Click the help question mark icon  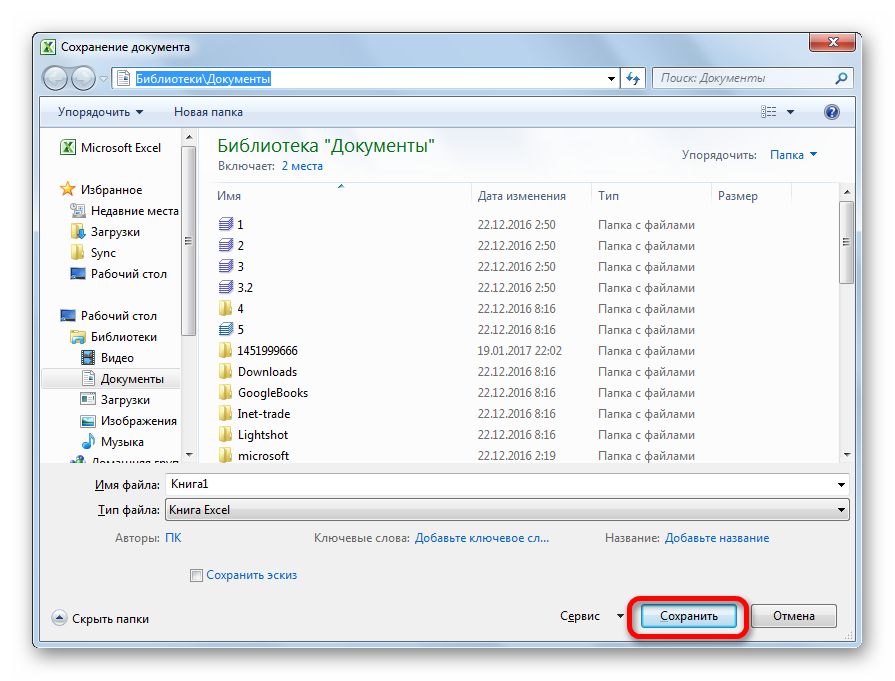tap(831, 112)
